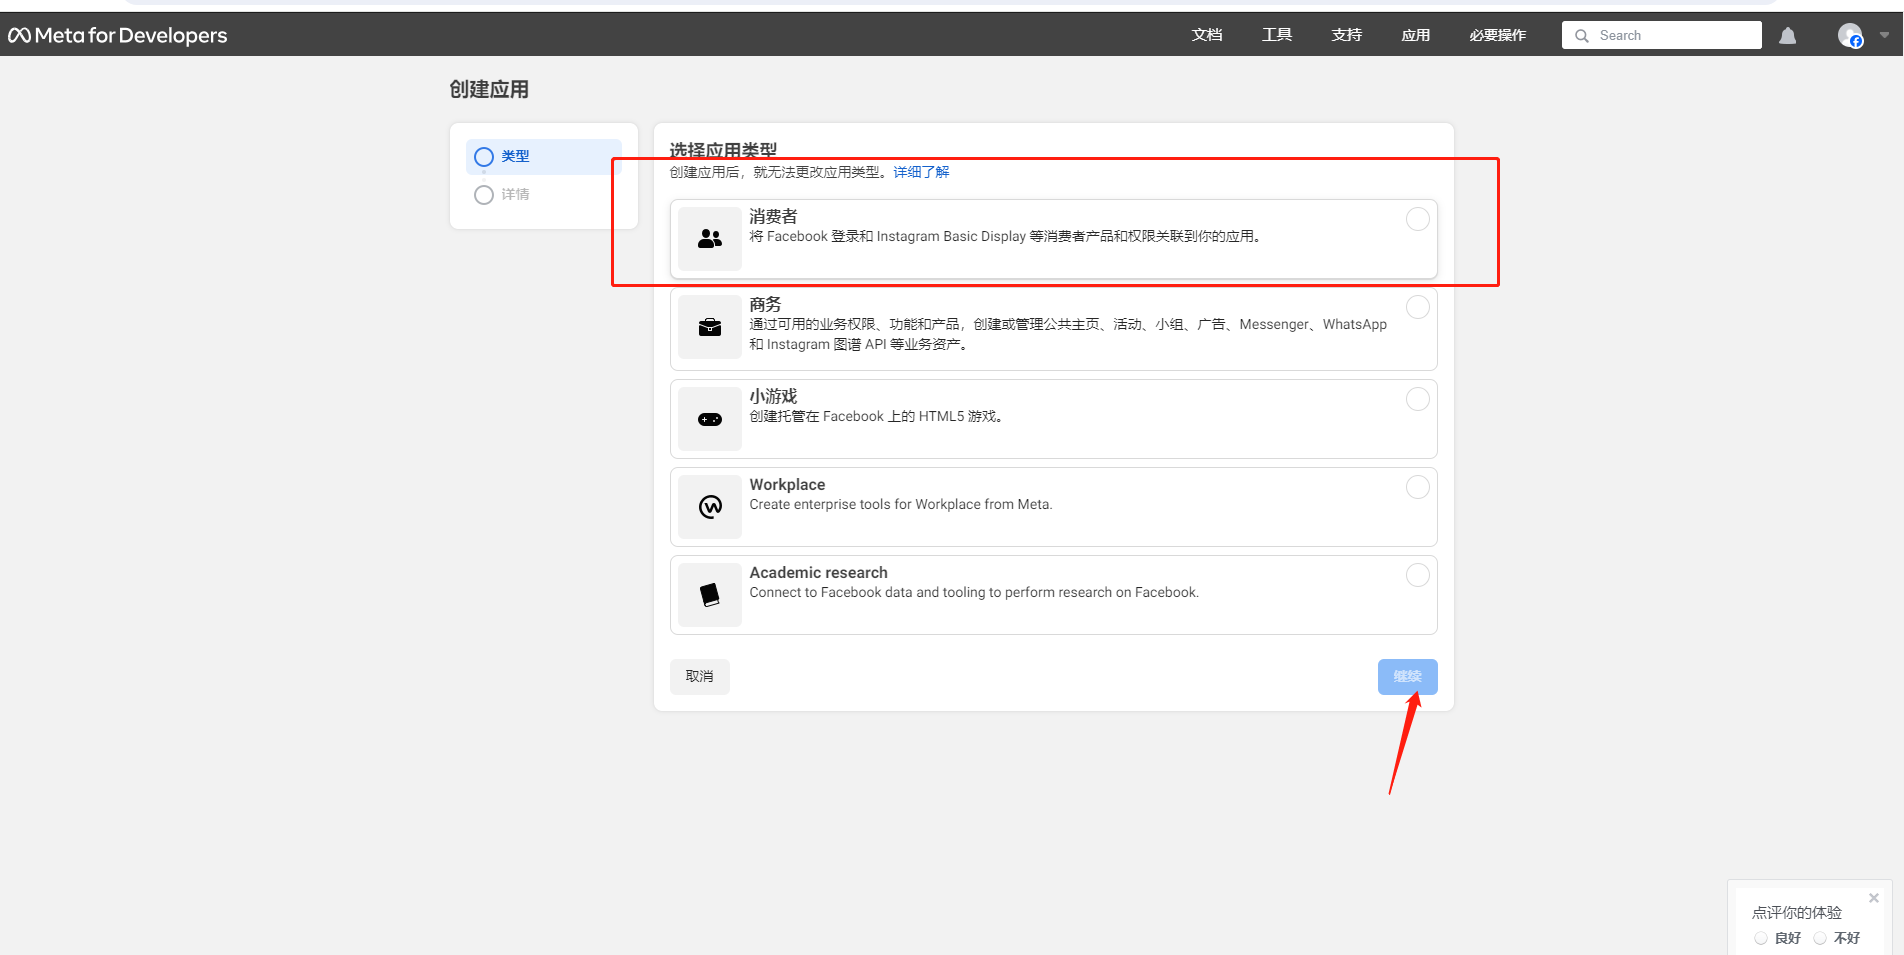Rate experience as 不好
This screenshot has width=1904, height=955.
click(x=1820, y=938)
